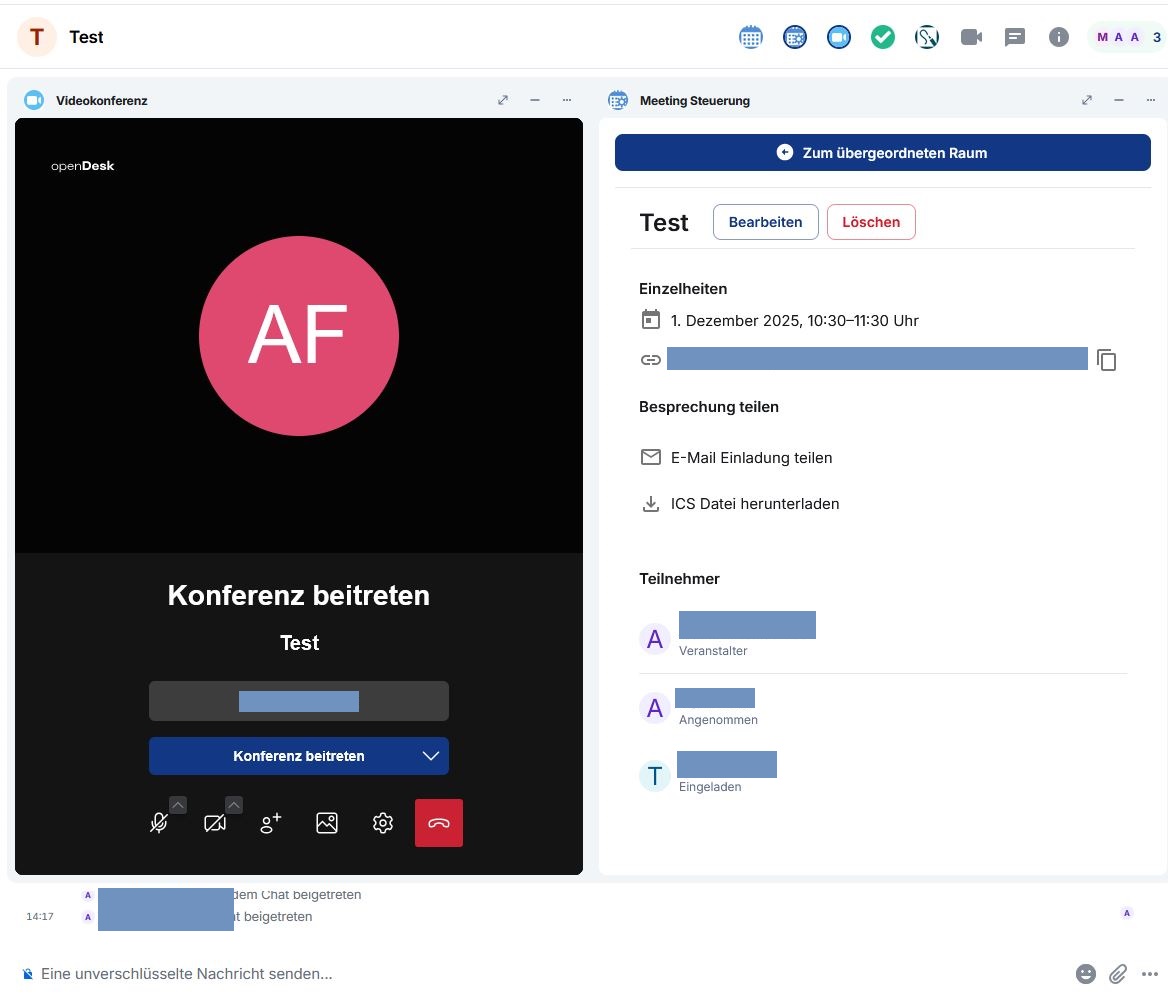Select the background image icon
This screenshot has width=1168, height=1007.
pyautogui.click(x=326, y=823)
